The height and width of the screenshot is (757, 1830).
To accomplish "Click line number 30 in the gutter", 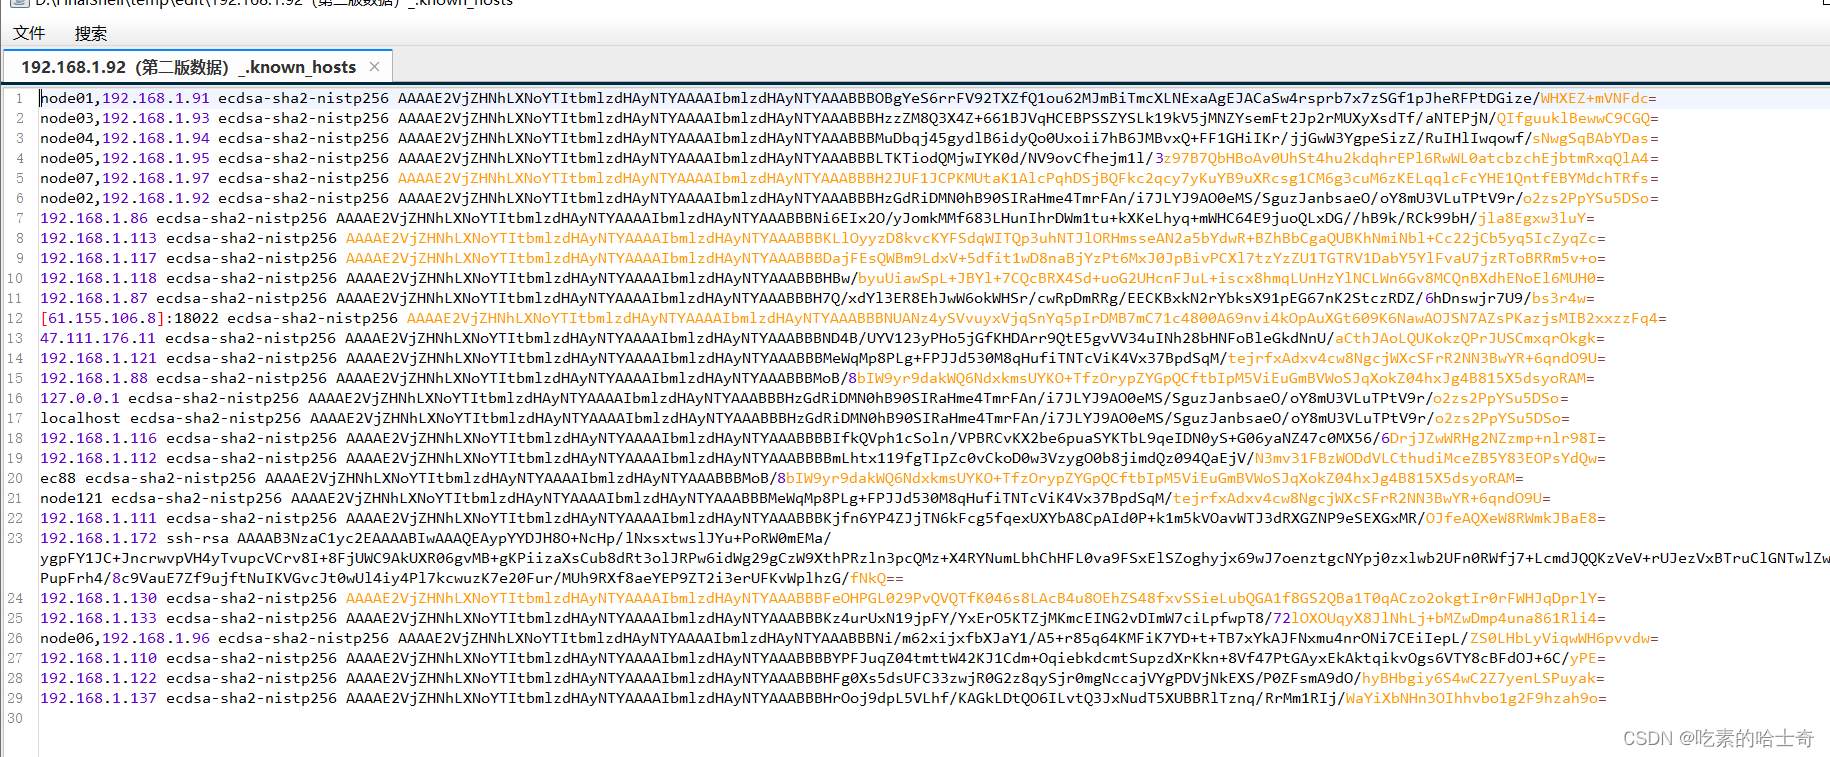I will tap(15, 718).
